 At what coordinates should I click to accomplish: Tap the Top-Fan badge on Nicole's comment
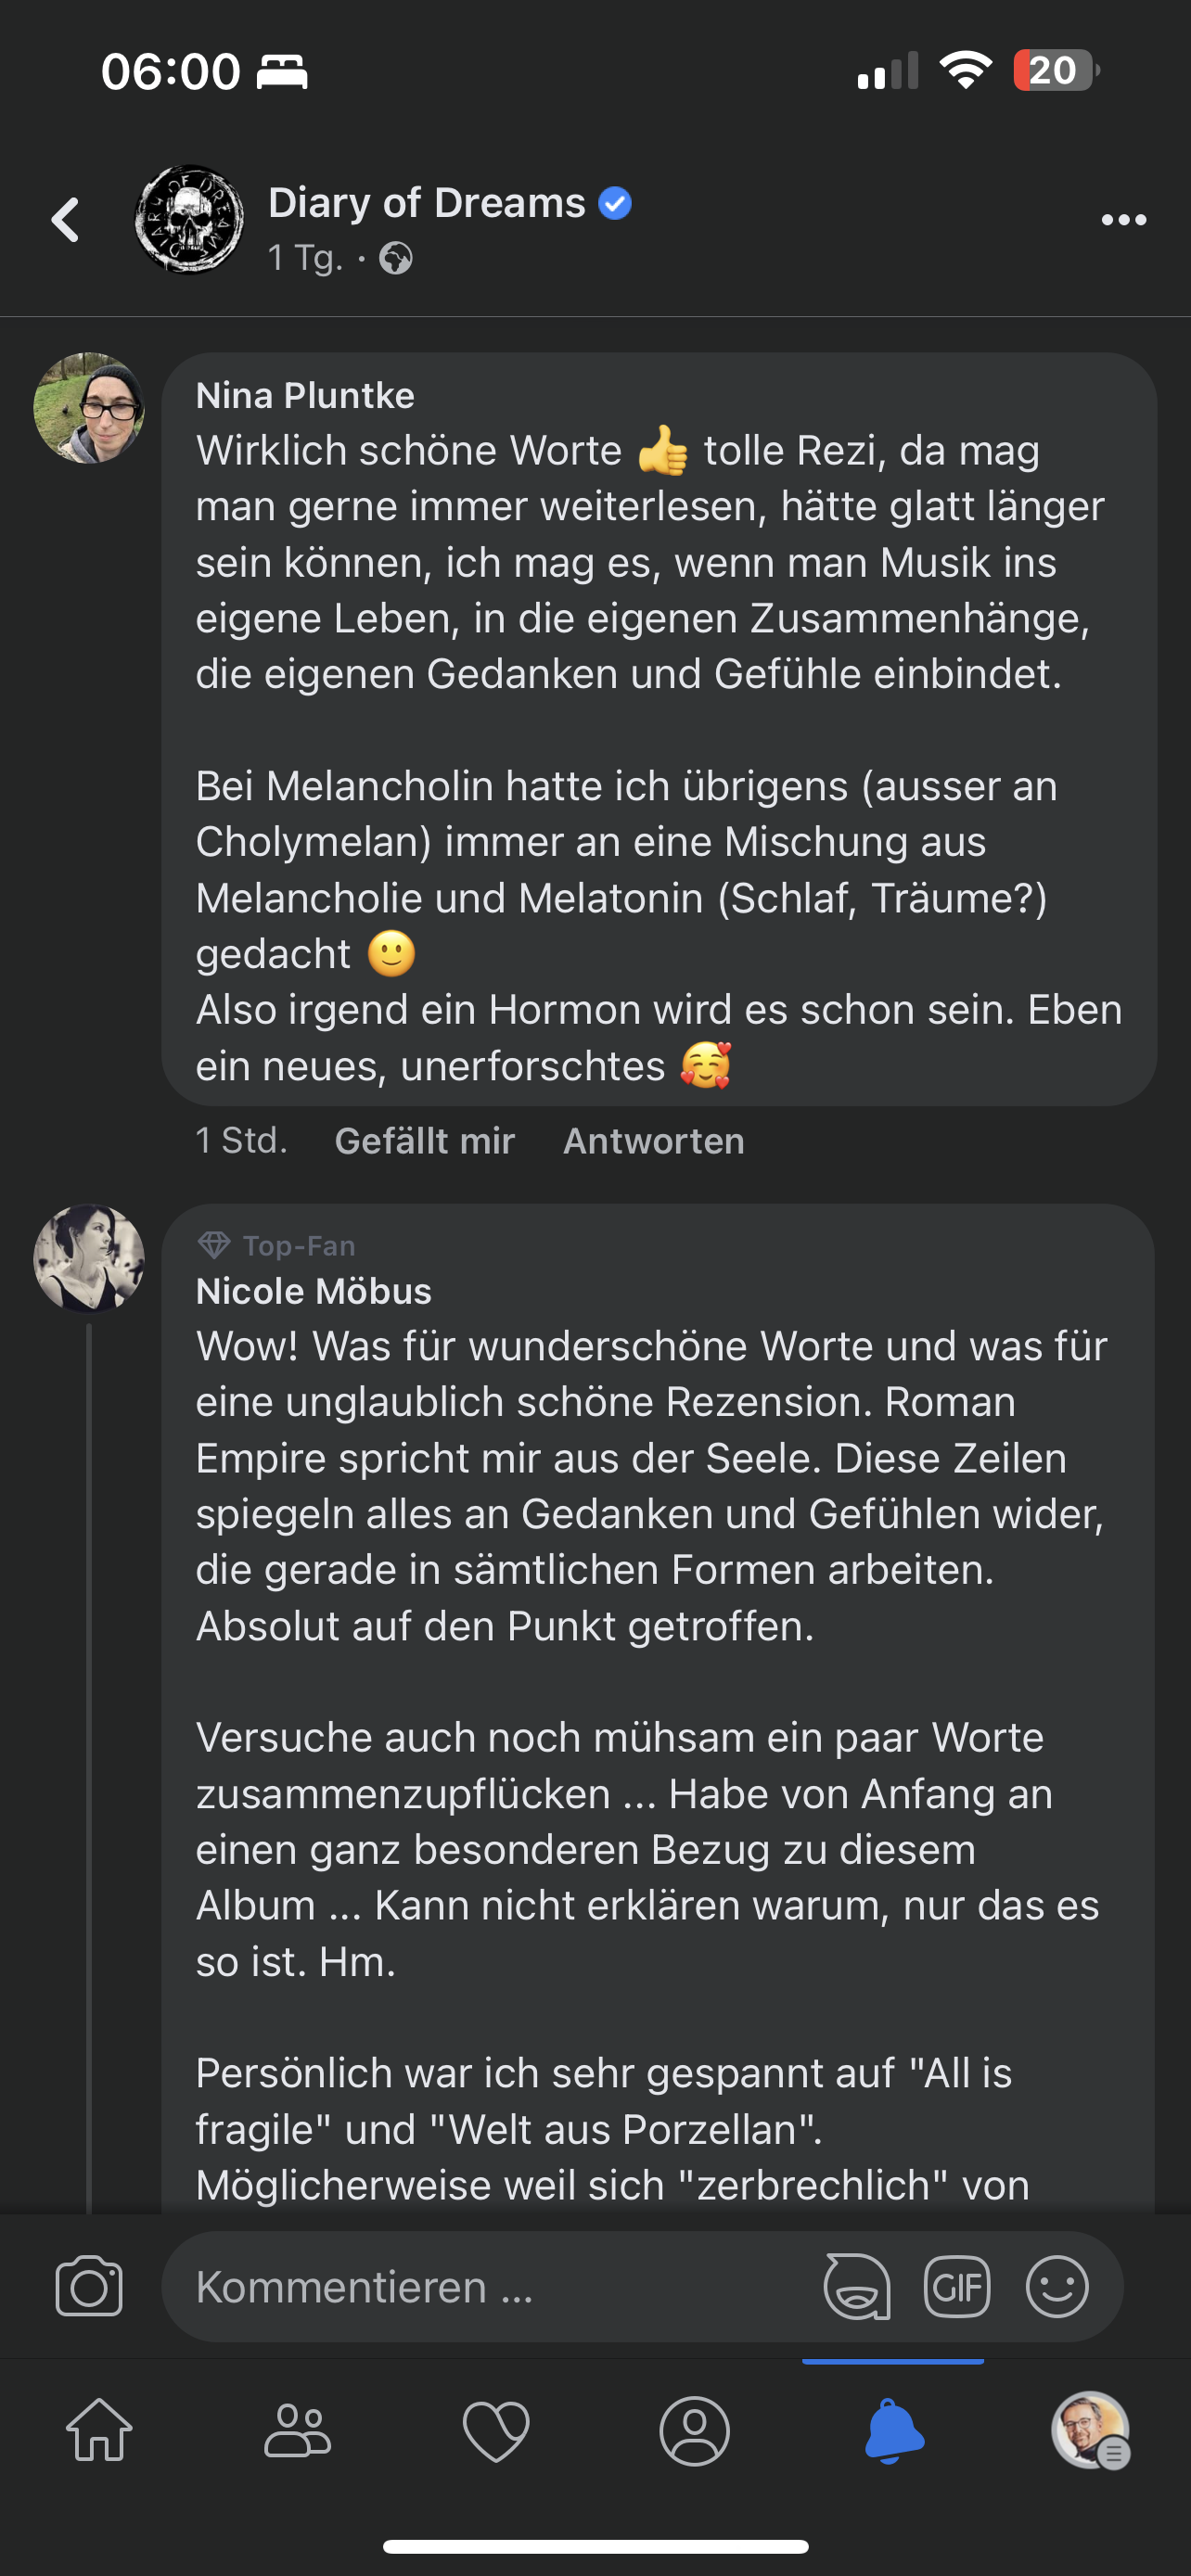click(x=277, y=1246)
